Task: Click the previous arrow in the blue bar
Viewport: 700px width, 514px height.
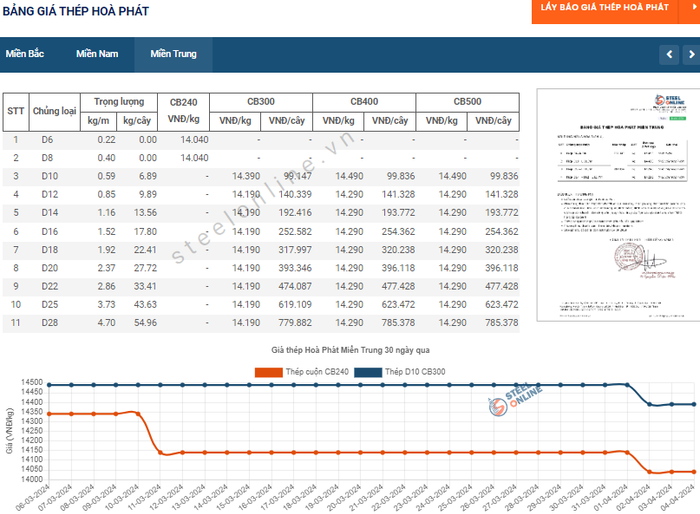Action: point(668,54)
